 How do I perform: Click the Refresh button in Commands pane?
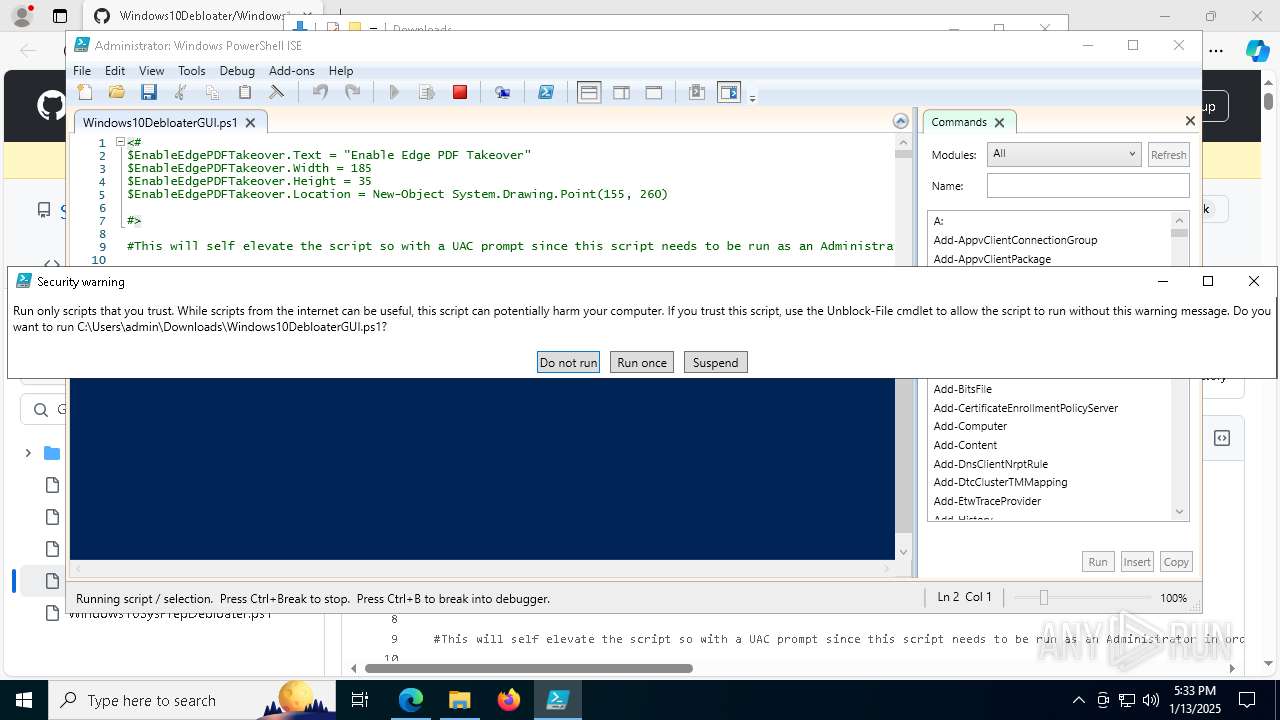tap(1168, 154)
